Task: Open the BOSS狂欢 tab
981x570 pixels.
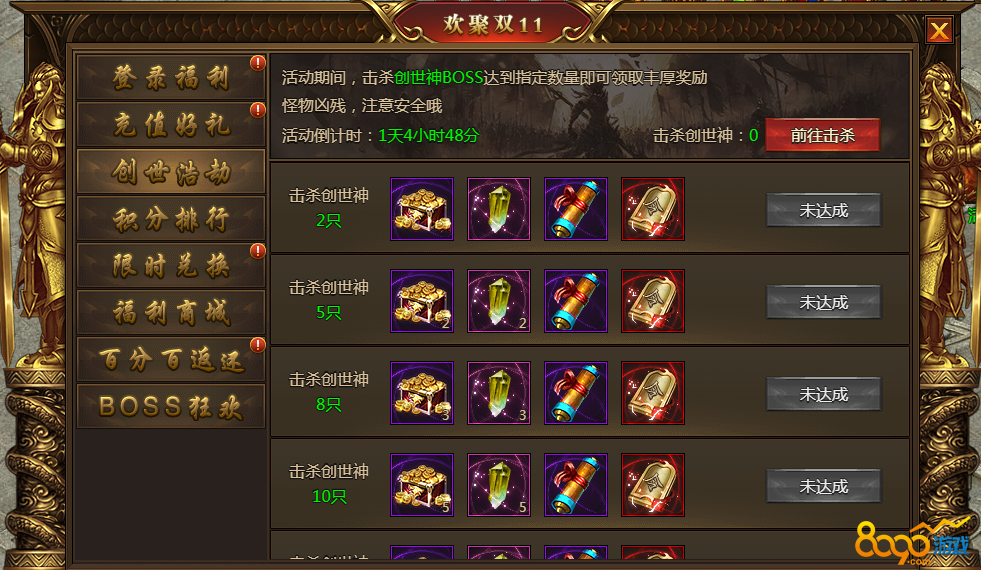Action: pos(171,406)
